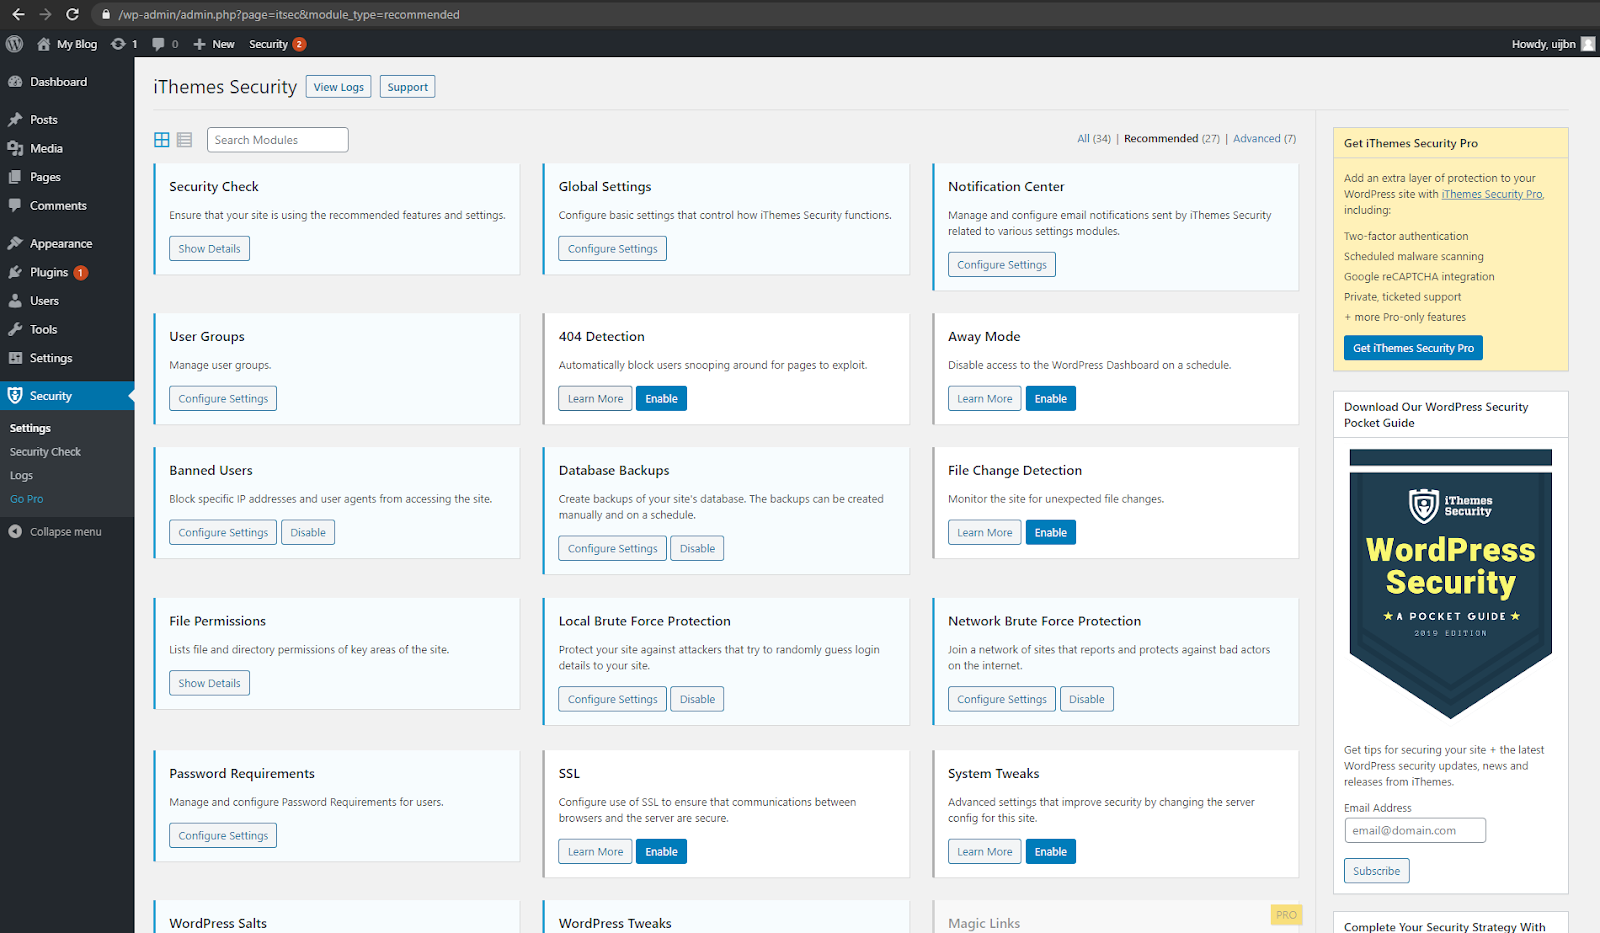The image size is (1600, 933).
Task: Learn More about Away Mode
Action: [984, 399]
